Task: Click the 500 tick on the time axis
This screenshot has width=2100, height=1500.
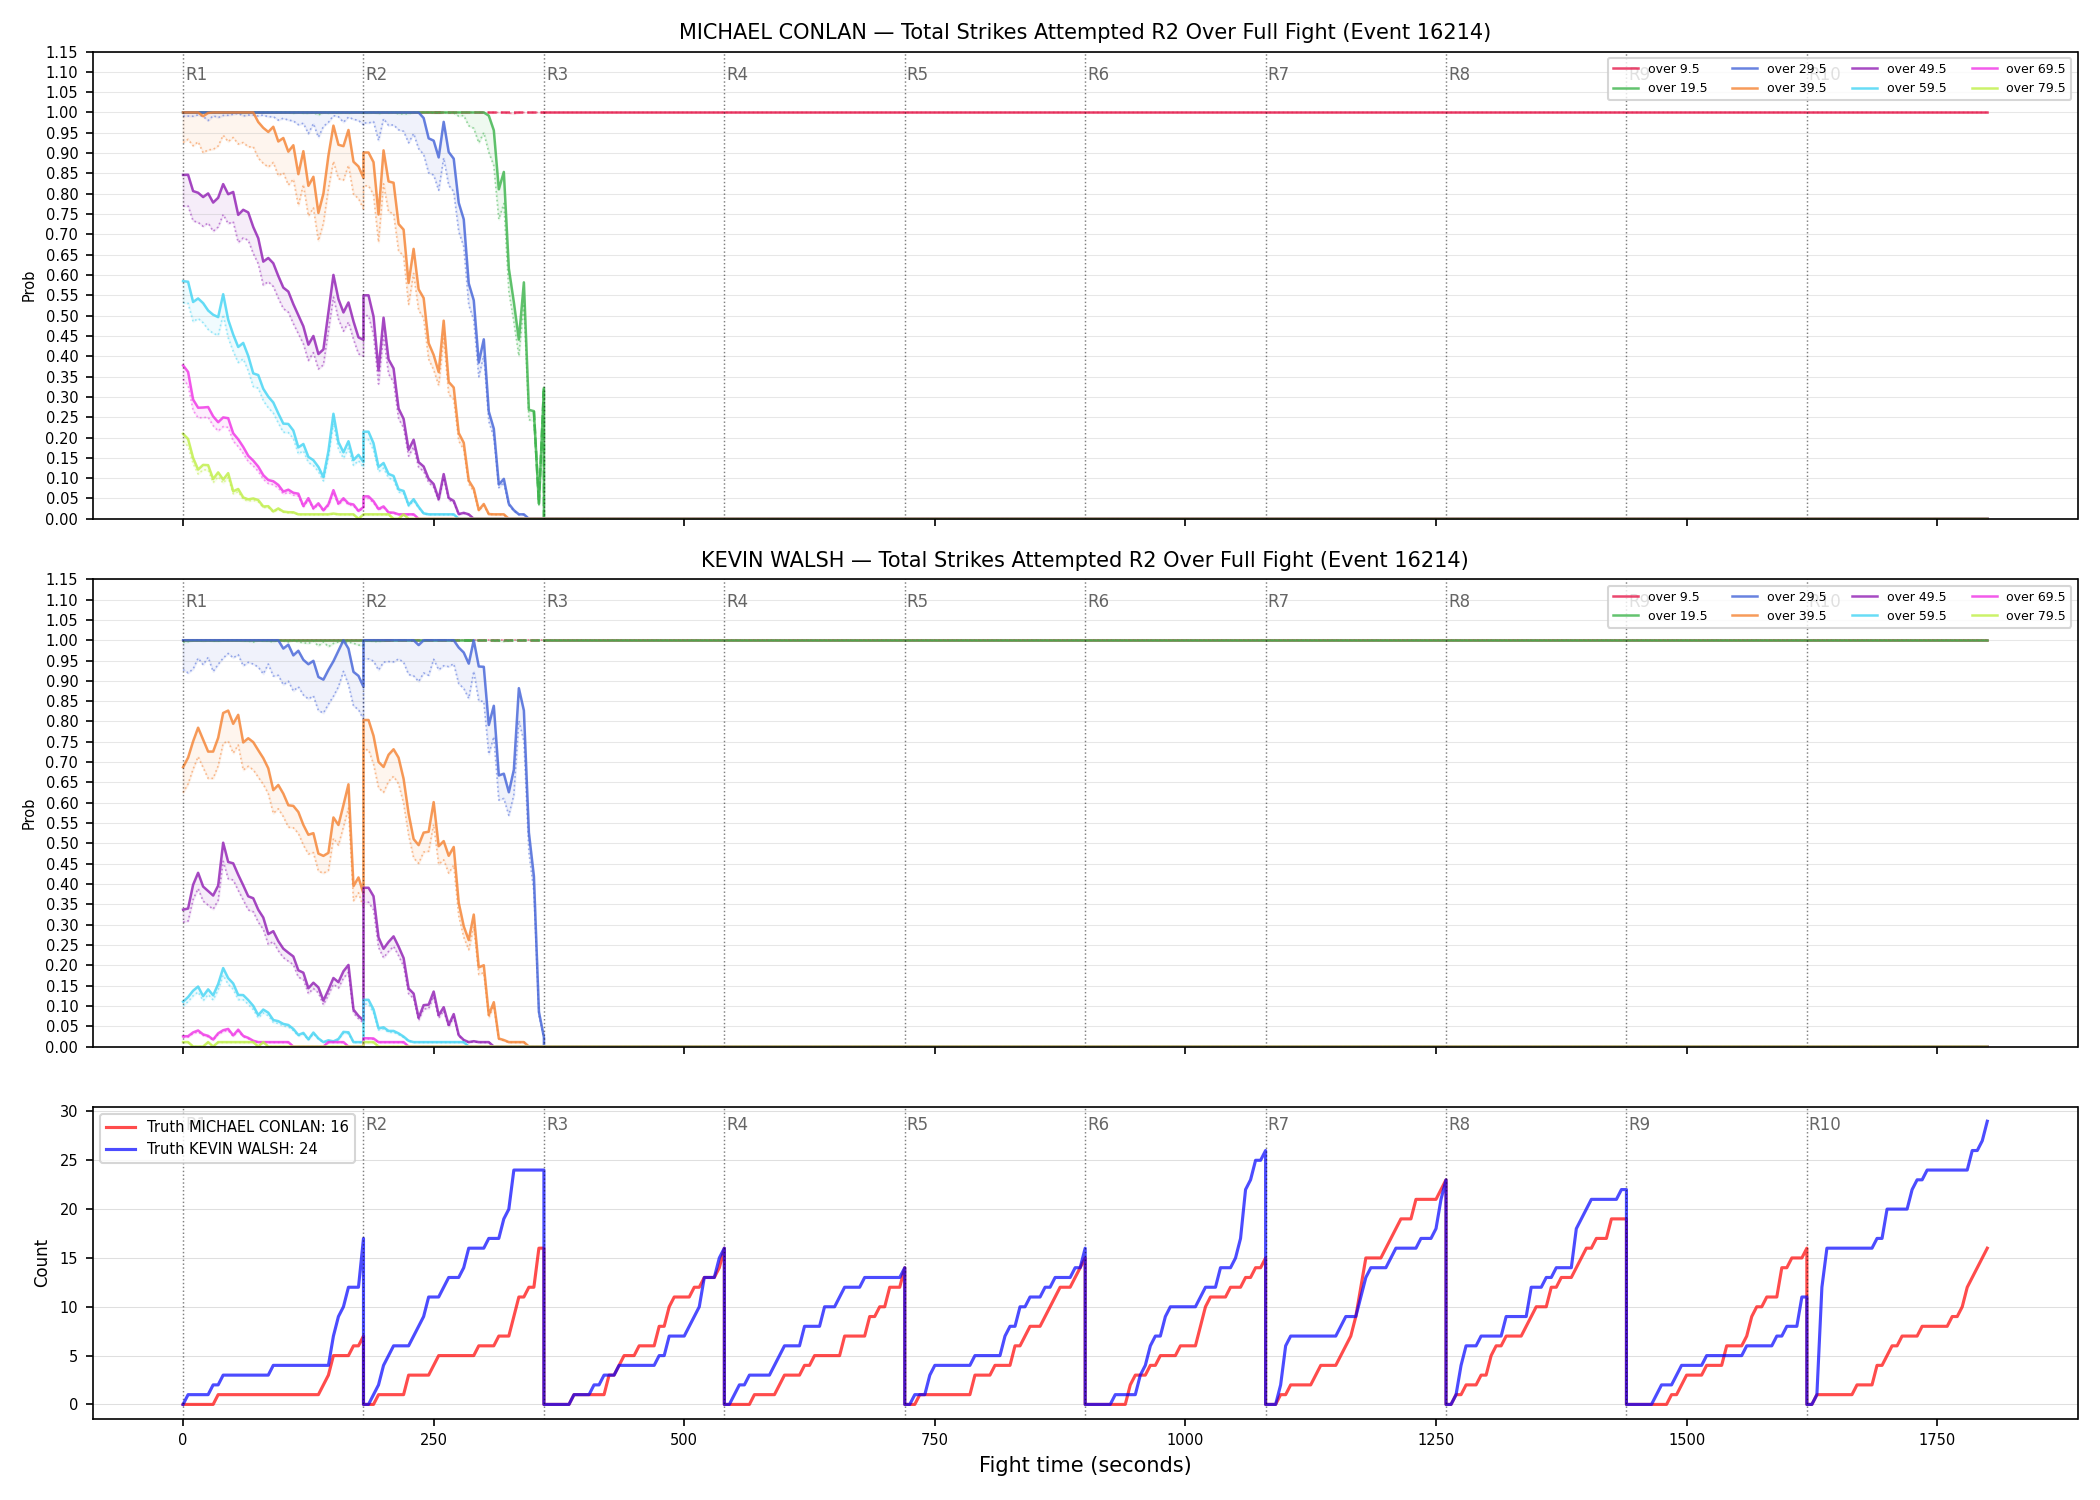Action: [684, 1440]
